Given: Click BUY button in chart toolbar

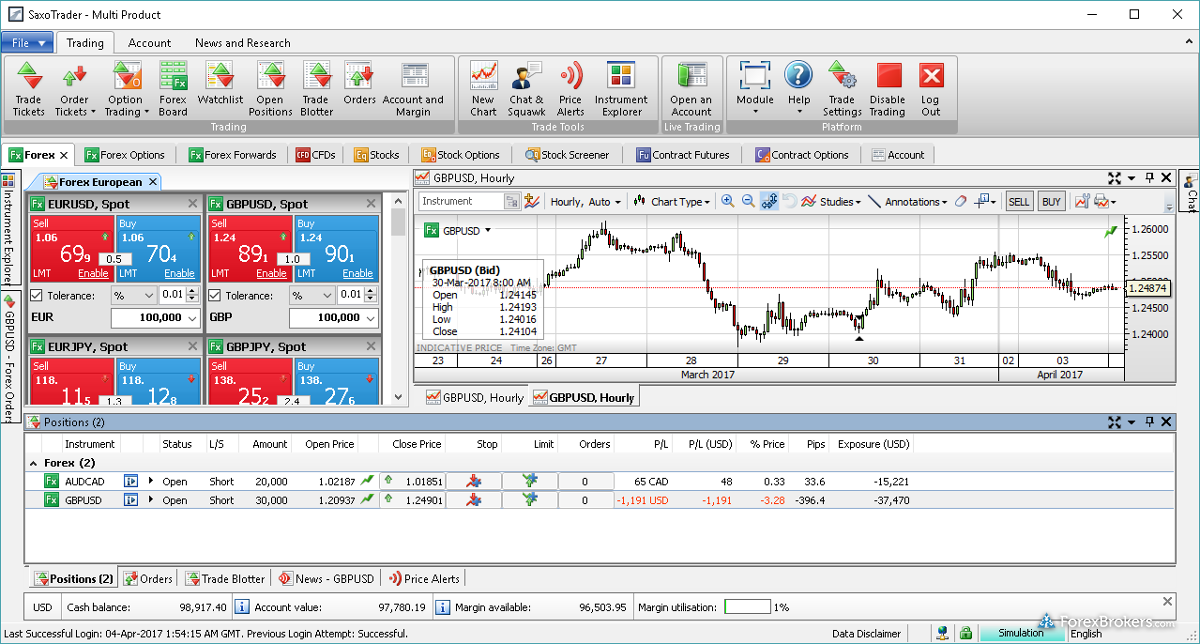Looking at the screenshot, I should 1051,201.
